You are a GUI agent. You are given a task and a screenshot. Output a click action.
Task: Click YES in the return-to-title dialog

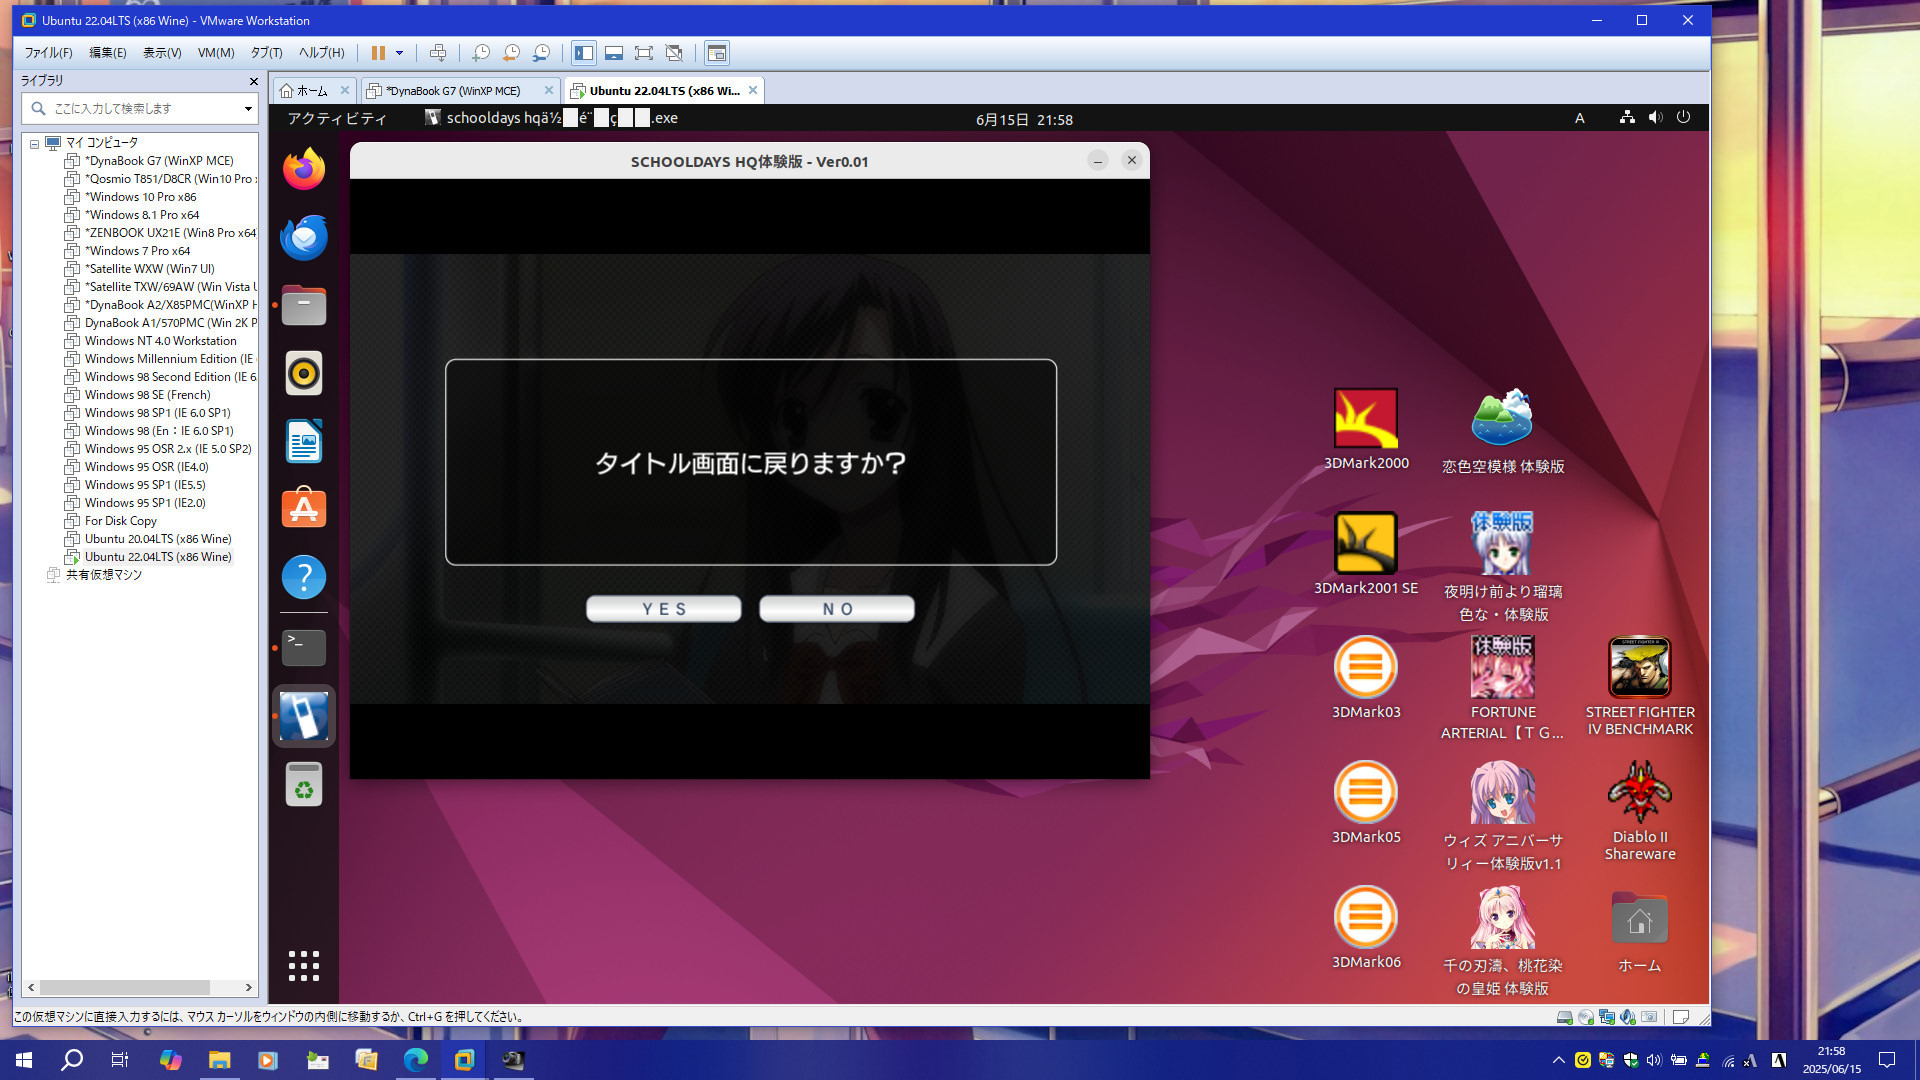click(x=663, y=609)
